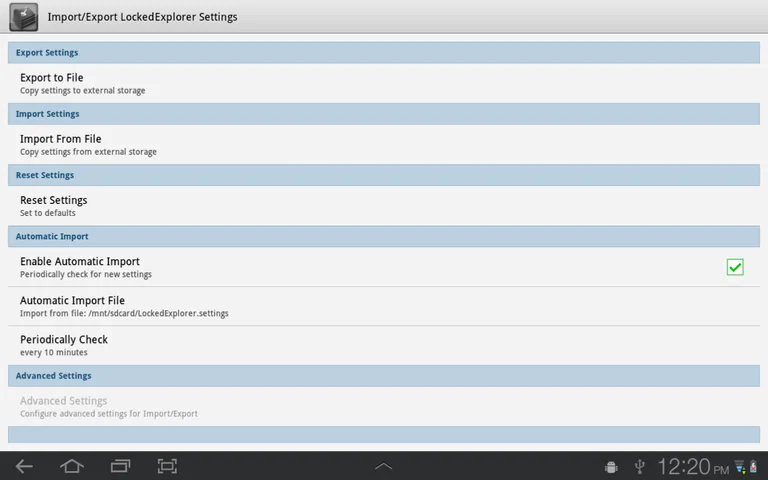Change the Automatic Import File path
The height and width of the screenshot is (480, 768).
pos(384,306)
